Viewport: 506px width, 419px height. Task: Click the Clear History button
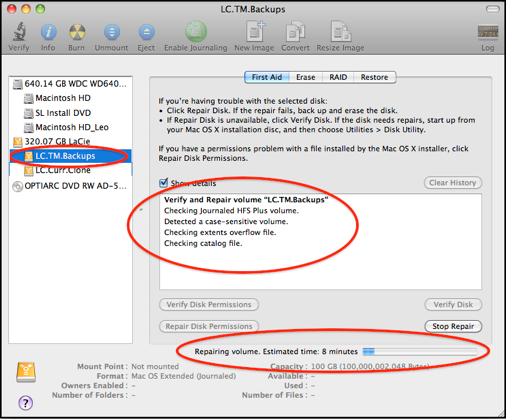[x=453, y=183]
